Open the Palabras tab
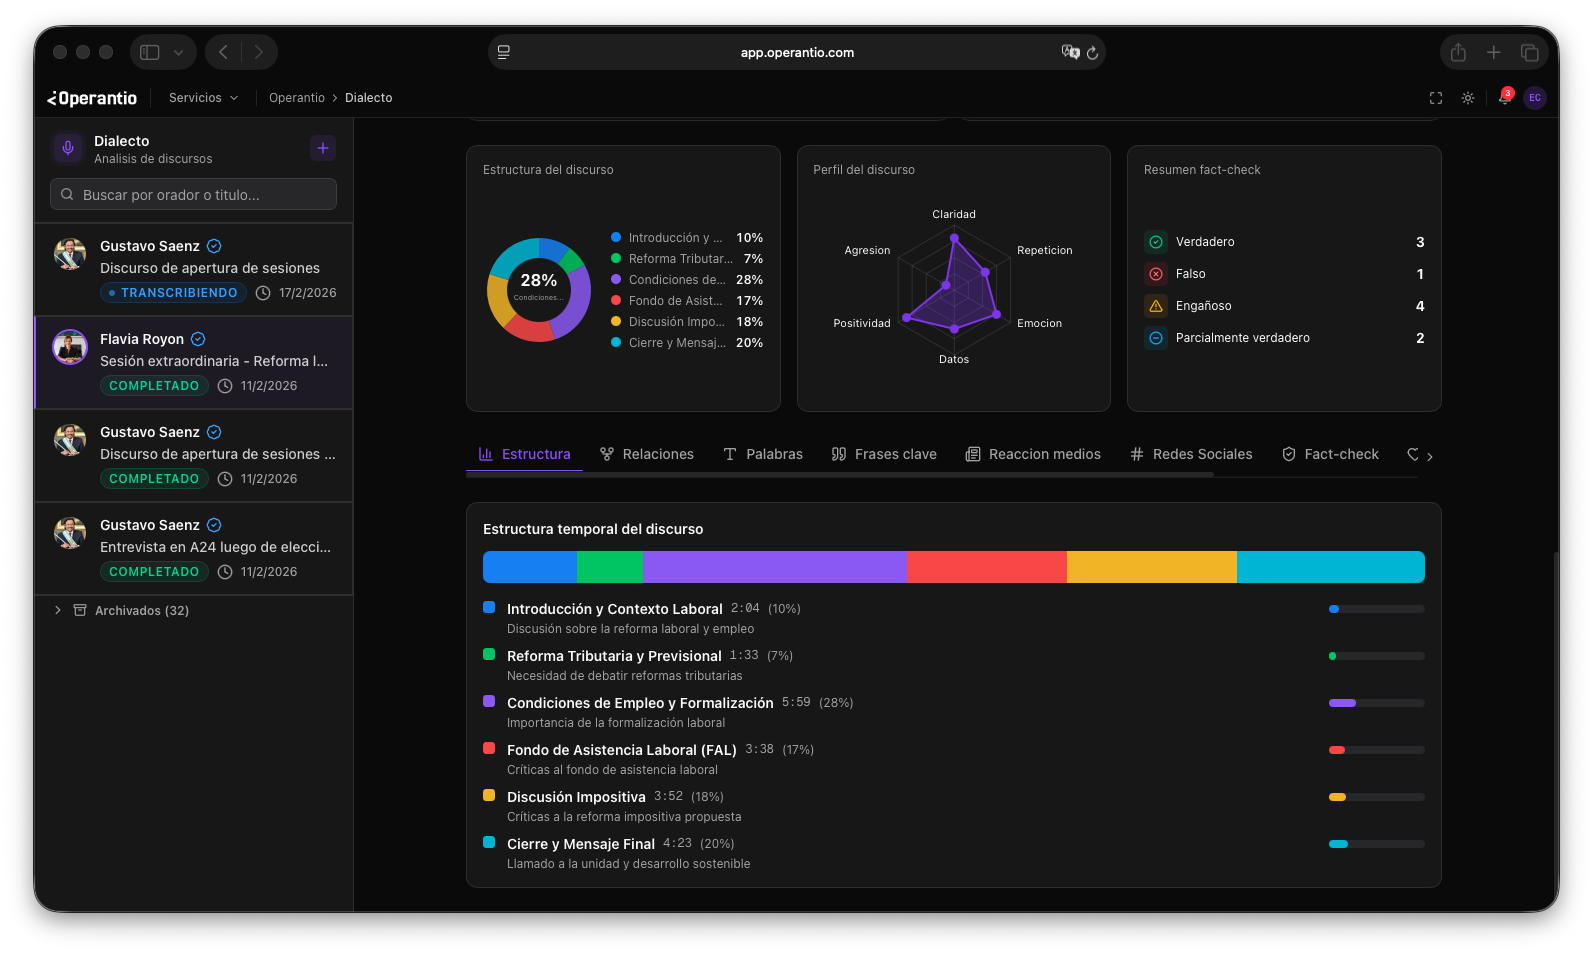 click(x=763, y=454)
